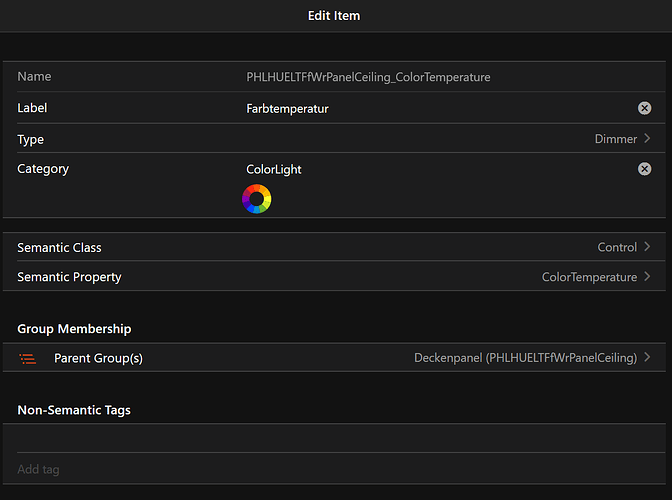Change the Dimmer type value
This screenshot has height=500, width=672.
click(615, 139)
